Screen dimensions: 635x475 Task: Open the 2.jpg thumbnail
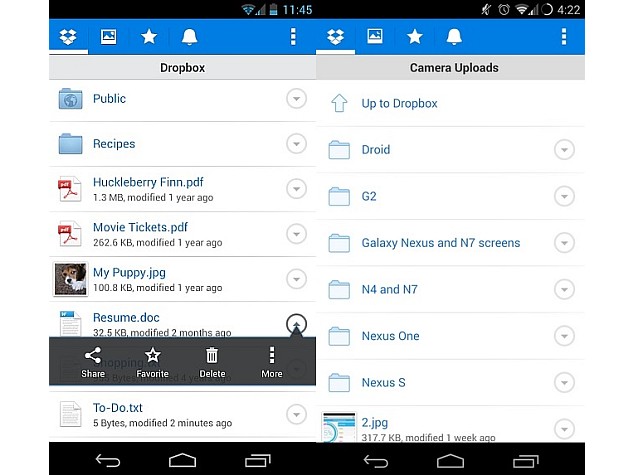point(339,427)
